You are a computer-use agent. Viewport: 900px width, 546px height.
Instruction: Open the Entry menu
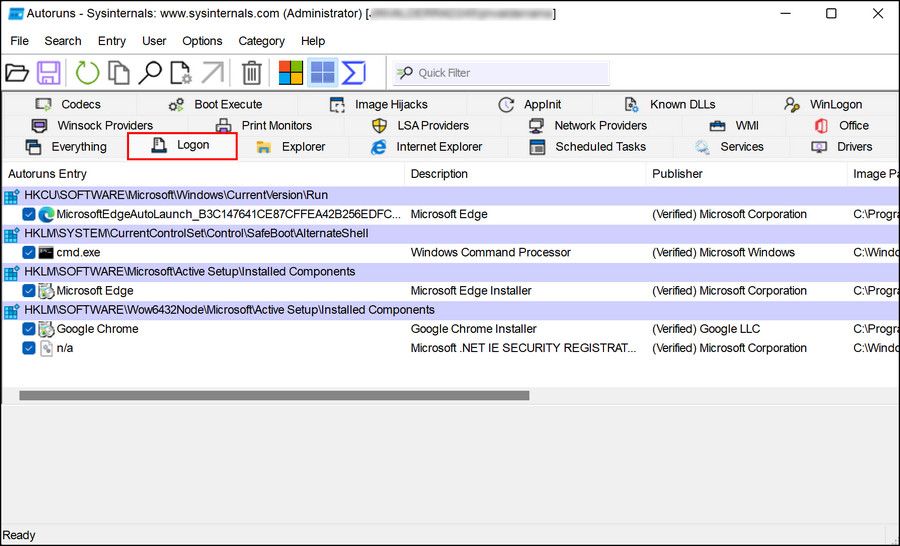(111, 41)
